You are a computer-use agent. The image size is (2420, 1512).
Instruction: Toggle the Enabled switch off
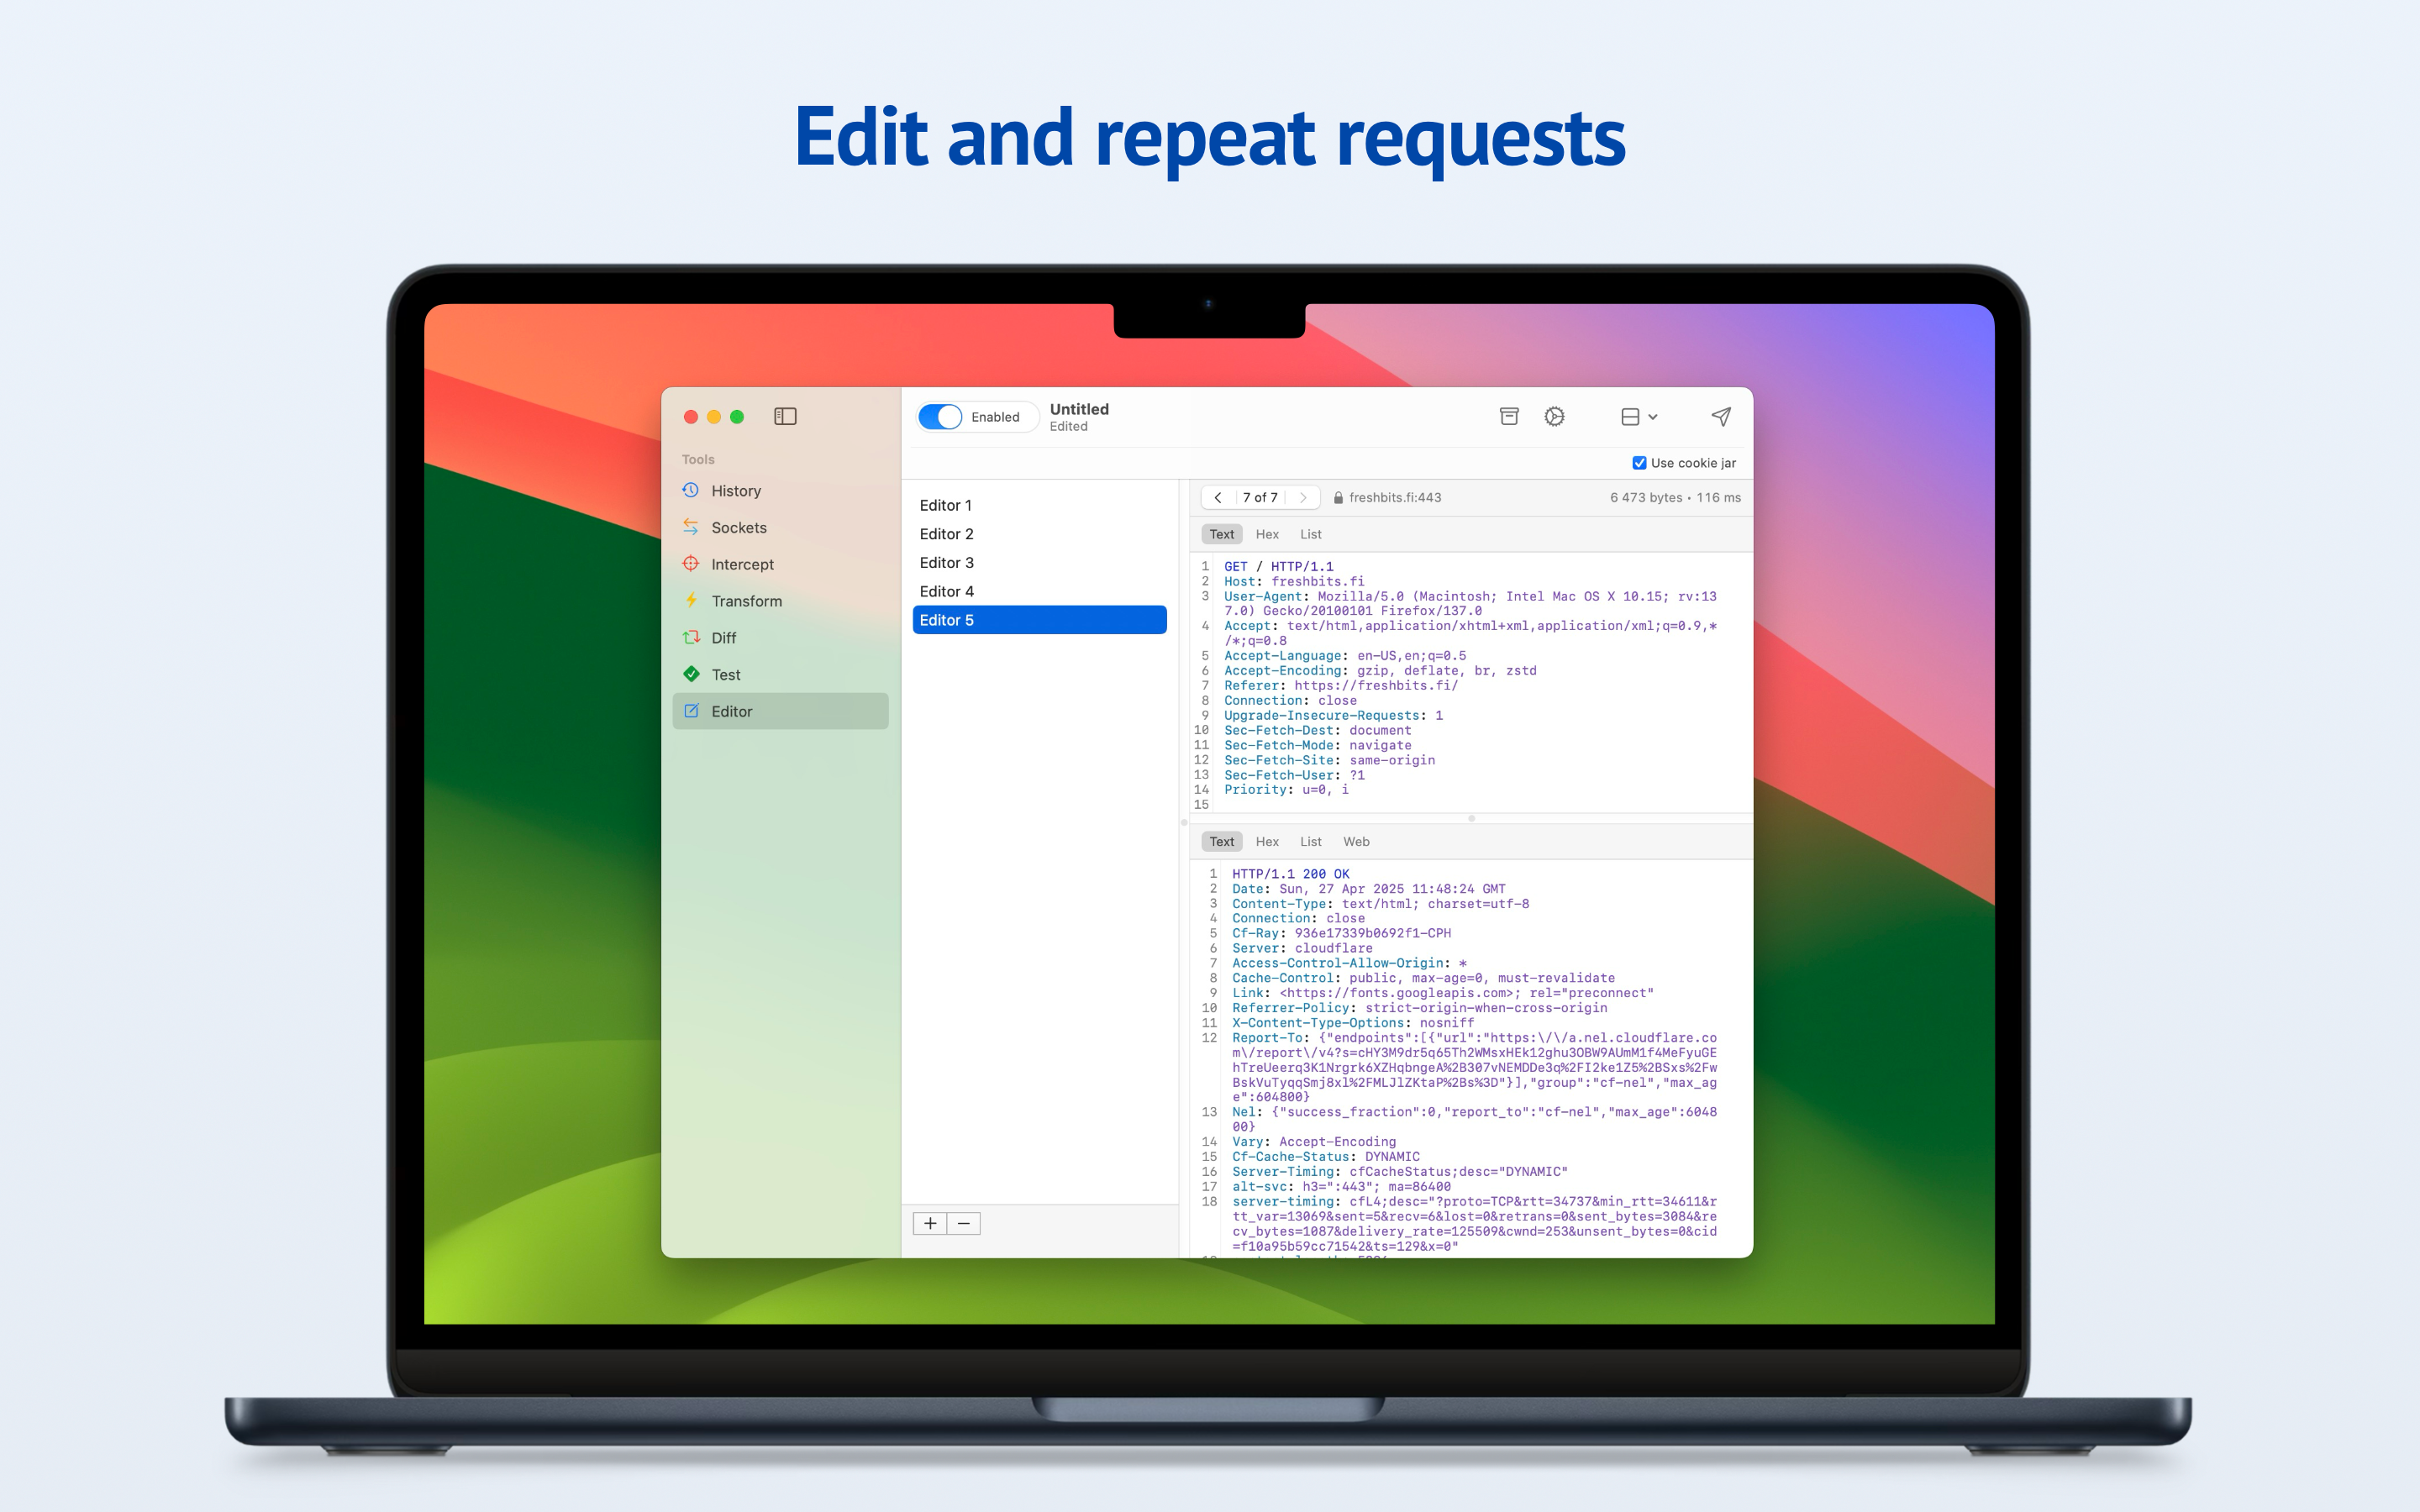(x=940, y=417)
